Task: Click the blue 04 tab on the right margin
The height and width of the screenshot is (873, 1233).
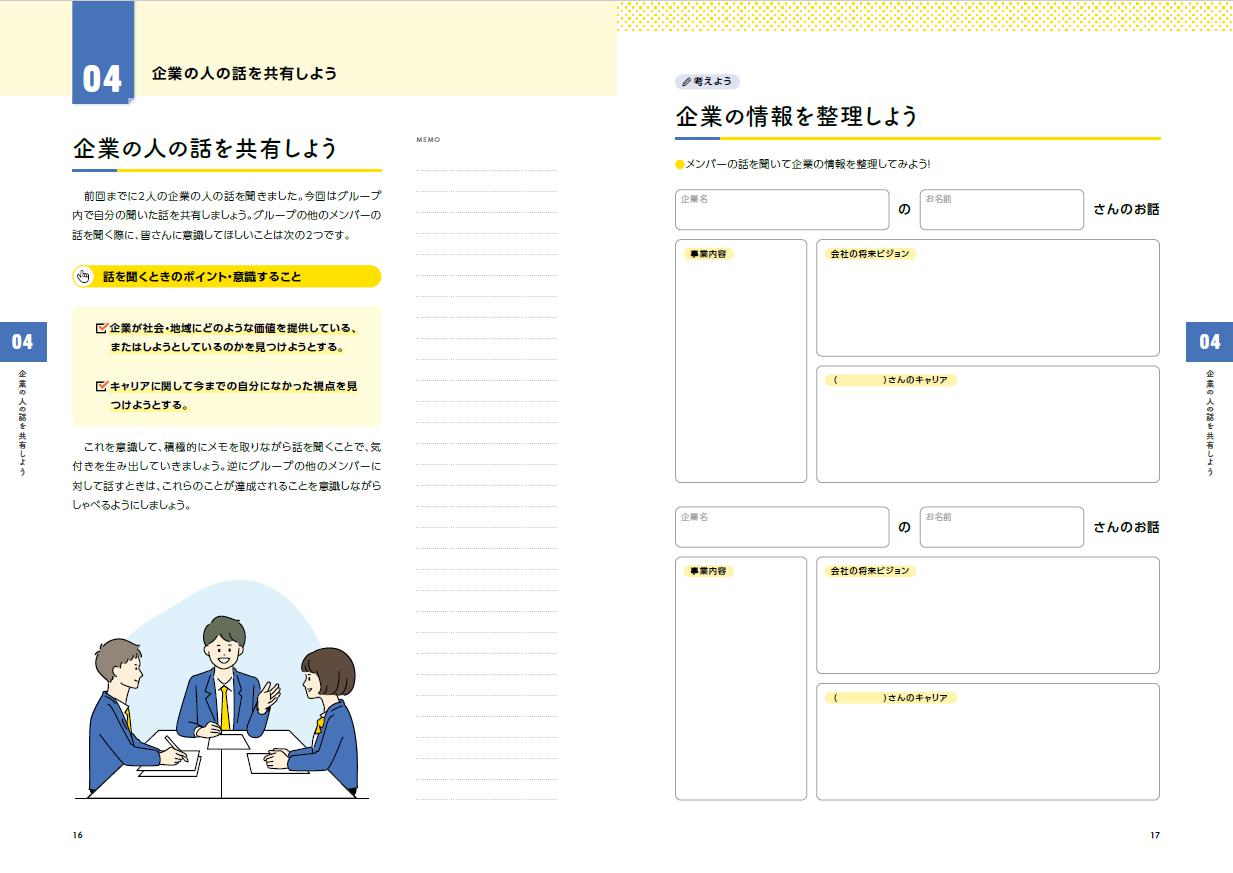Action: (x=1209, y=342)
